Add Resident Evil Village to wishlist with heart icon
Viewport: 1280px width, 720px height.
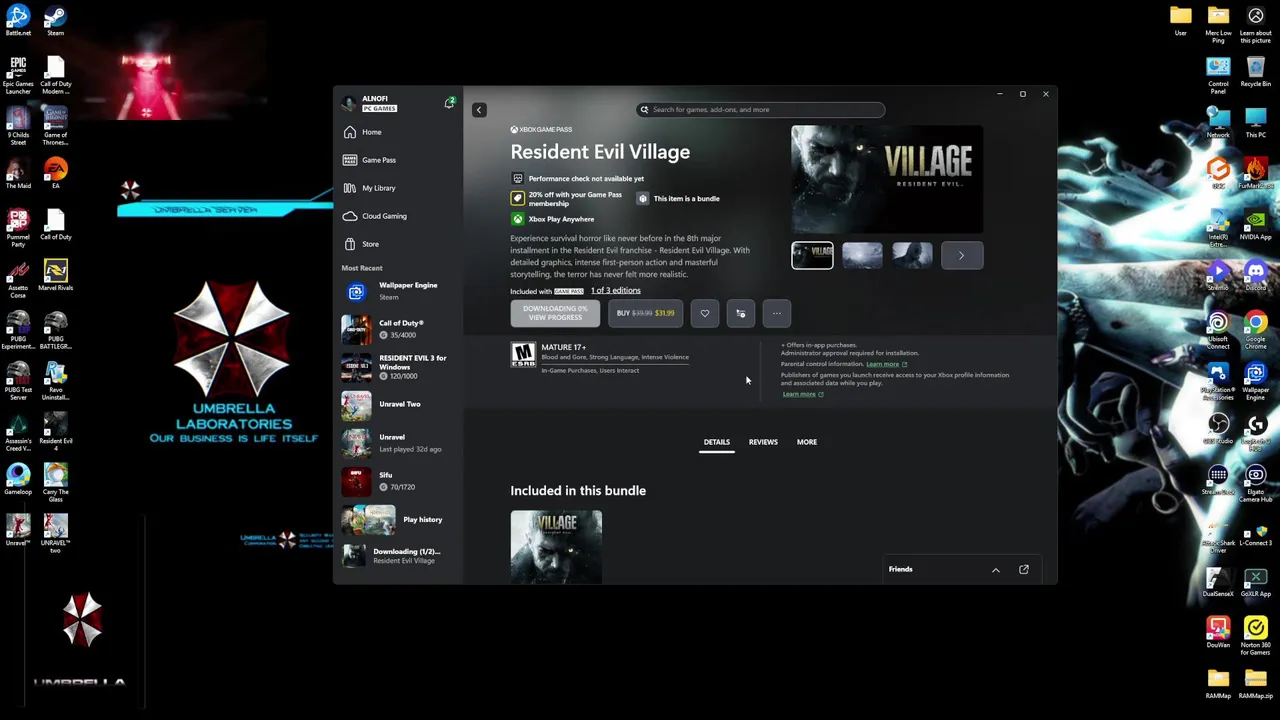(x=705, y=314)
